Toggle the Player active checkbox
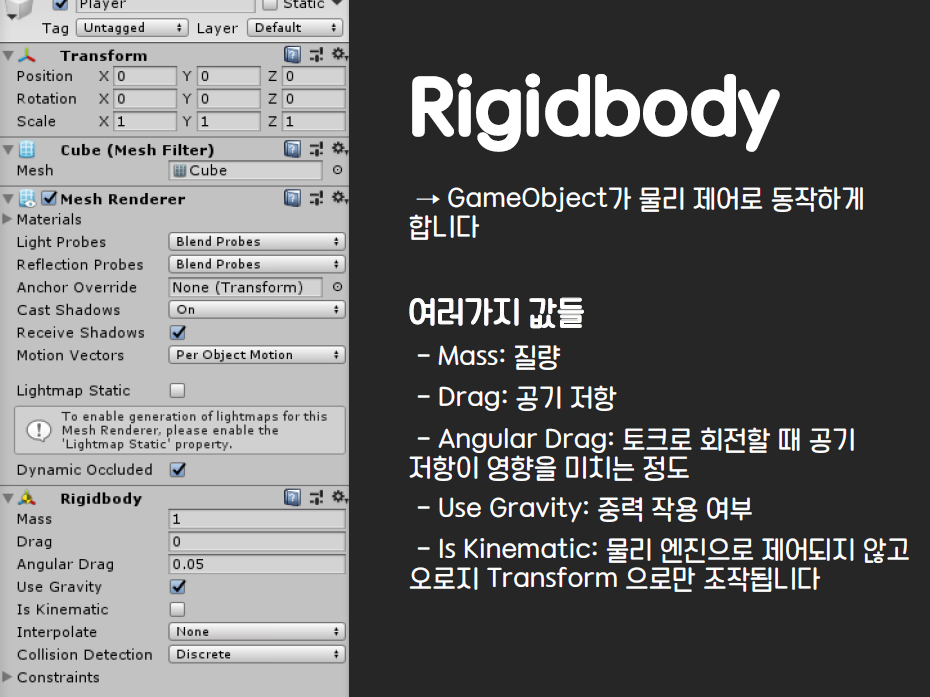Image resolution: width=930 pixels, height=697 pixels. point(60,5)
